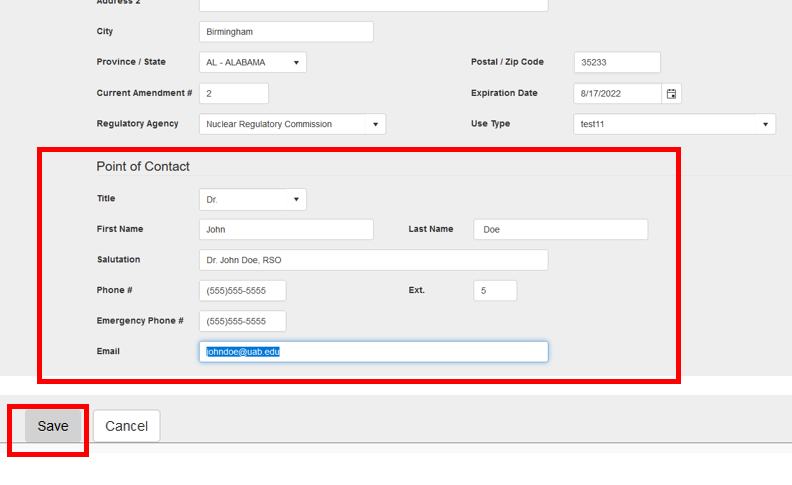Expand the Title dropdown showing Dr.

pos(253,200)
